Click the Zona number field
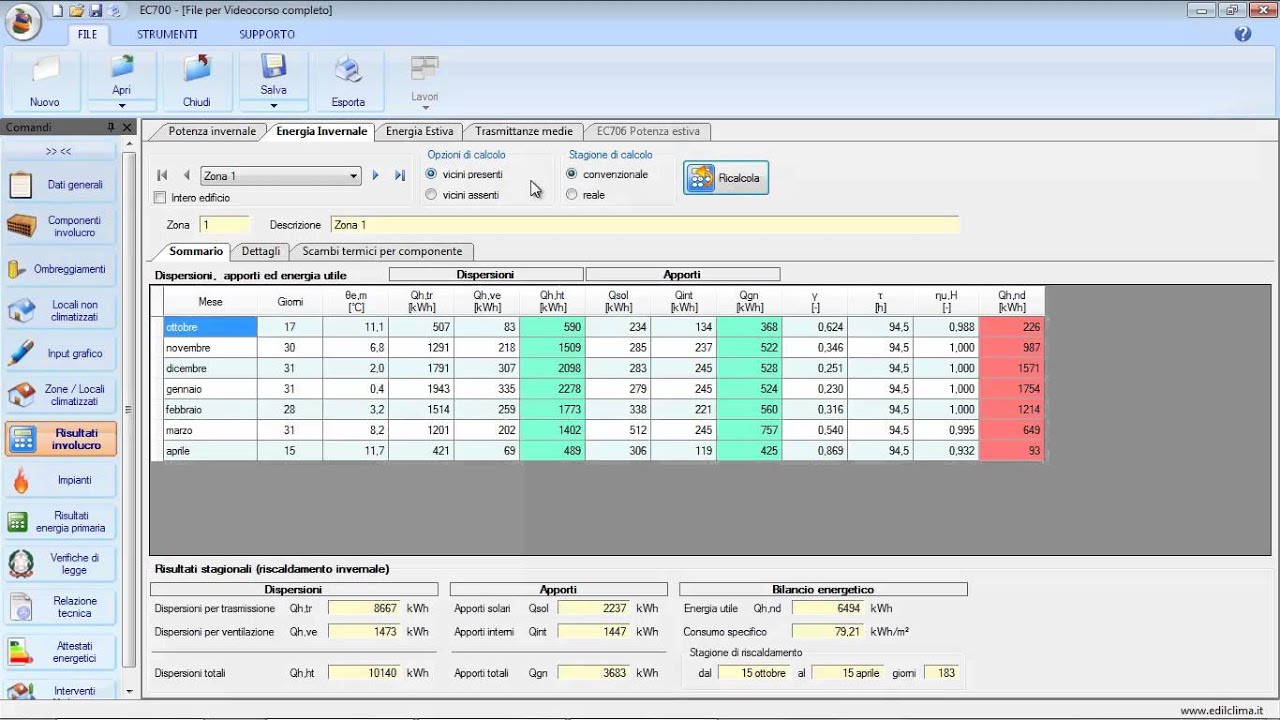This screenshot has height=720, width=1280. [224, 225]
